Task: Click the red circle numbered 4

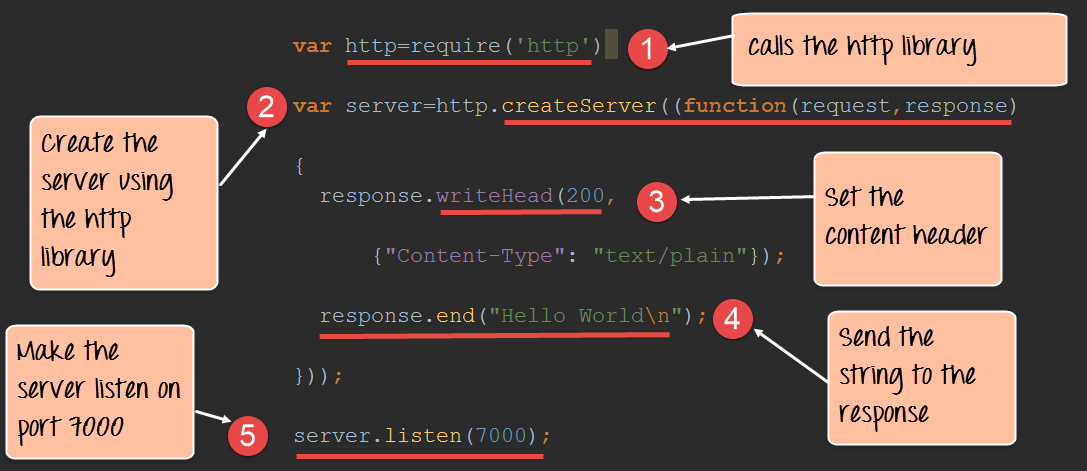Action: [x=732, y=319]
